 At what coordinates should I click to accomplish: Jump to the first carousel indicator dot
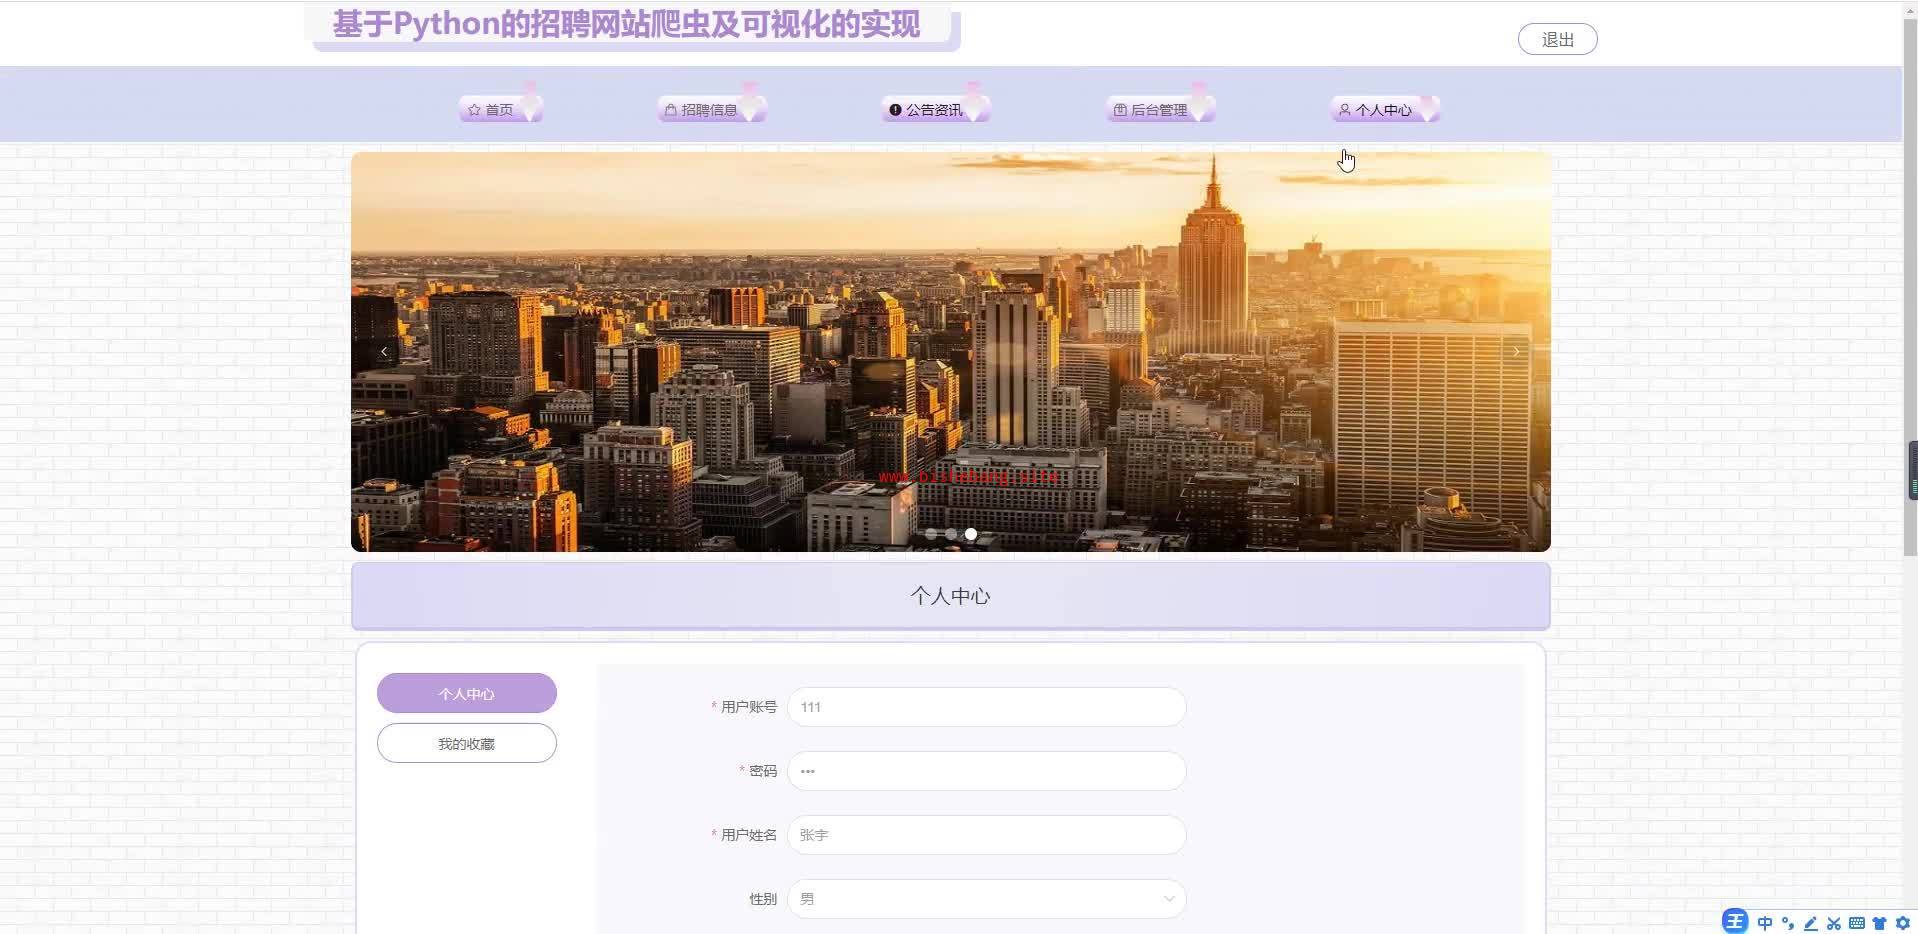(931, 534)
